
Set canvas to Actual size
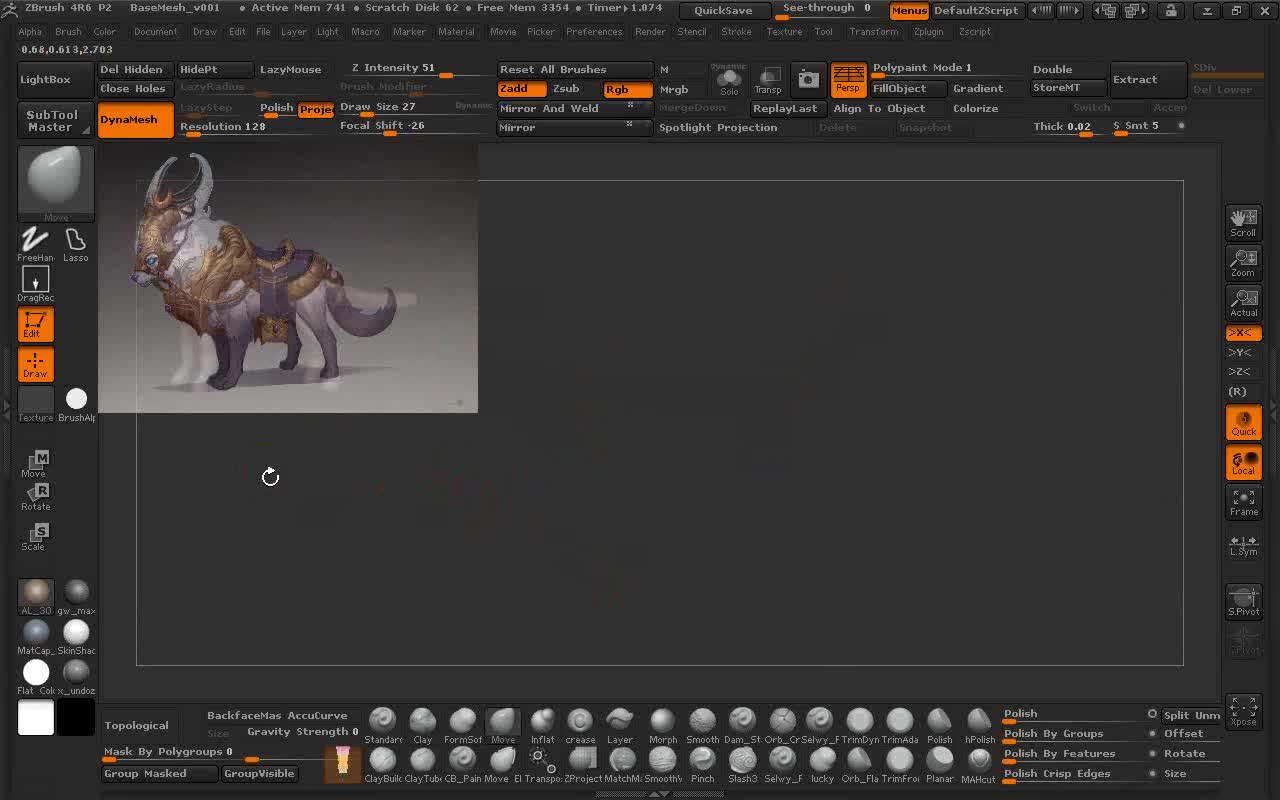[x=1243, y=302]
